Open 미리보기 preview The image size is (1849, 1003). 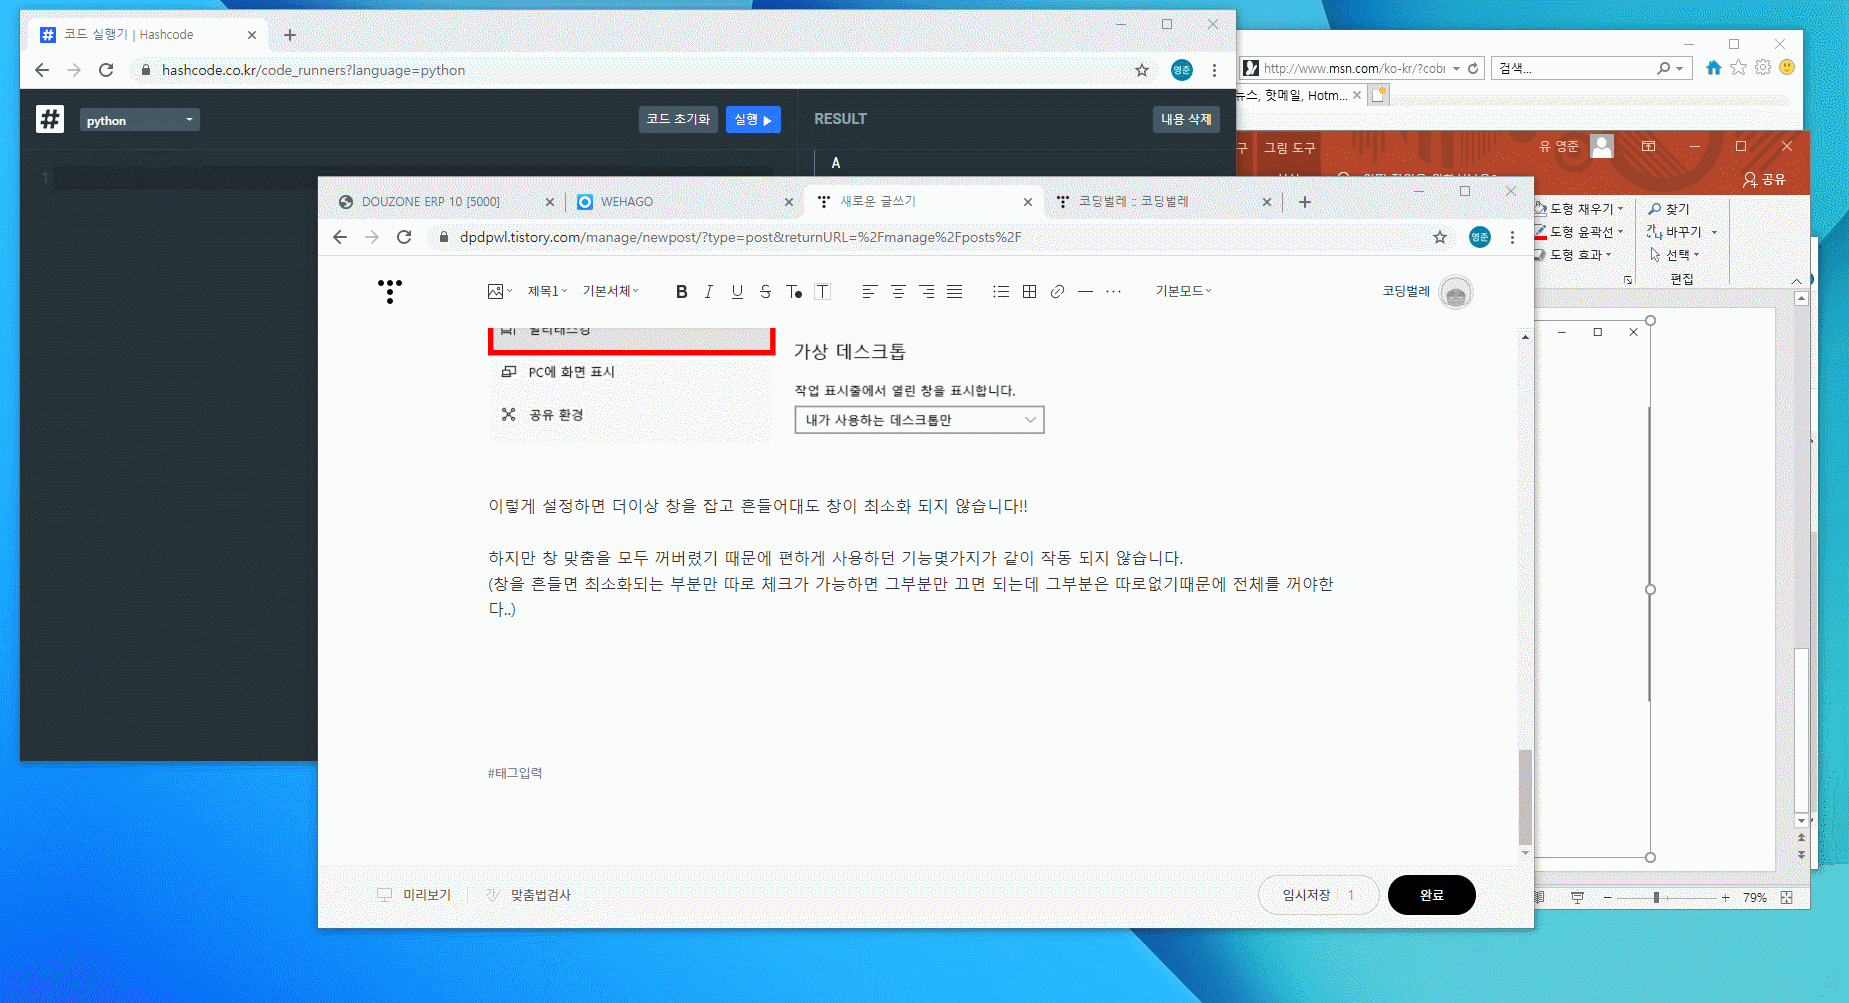pyautogui.click(x=414, y=895)
